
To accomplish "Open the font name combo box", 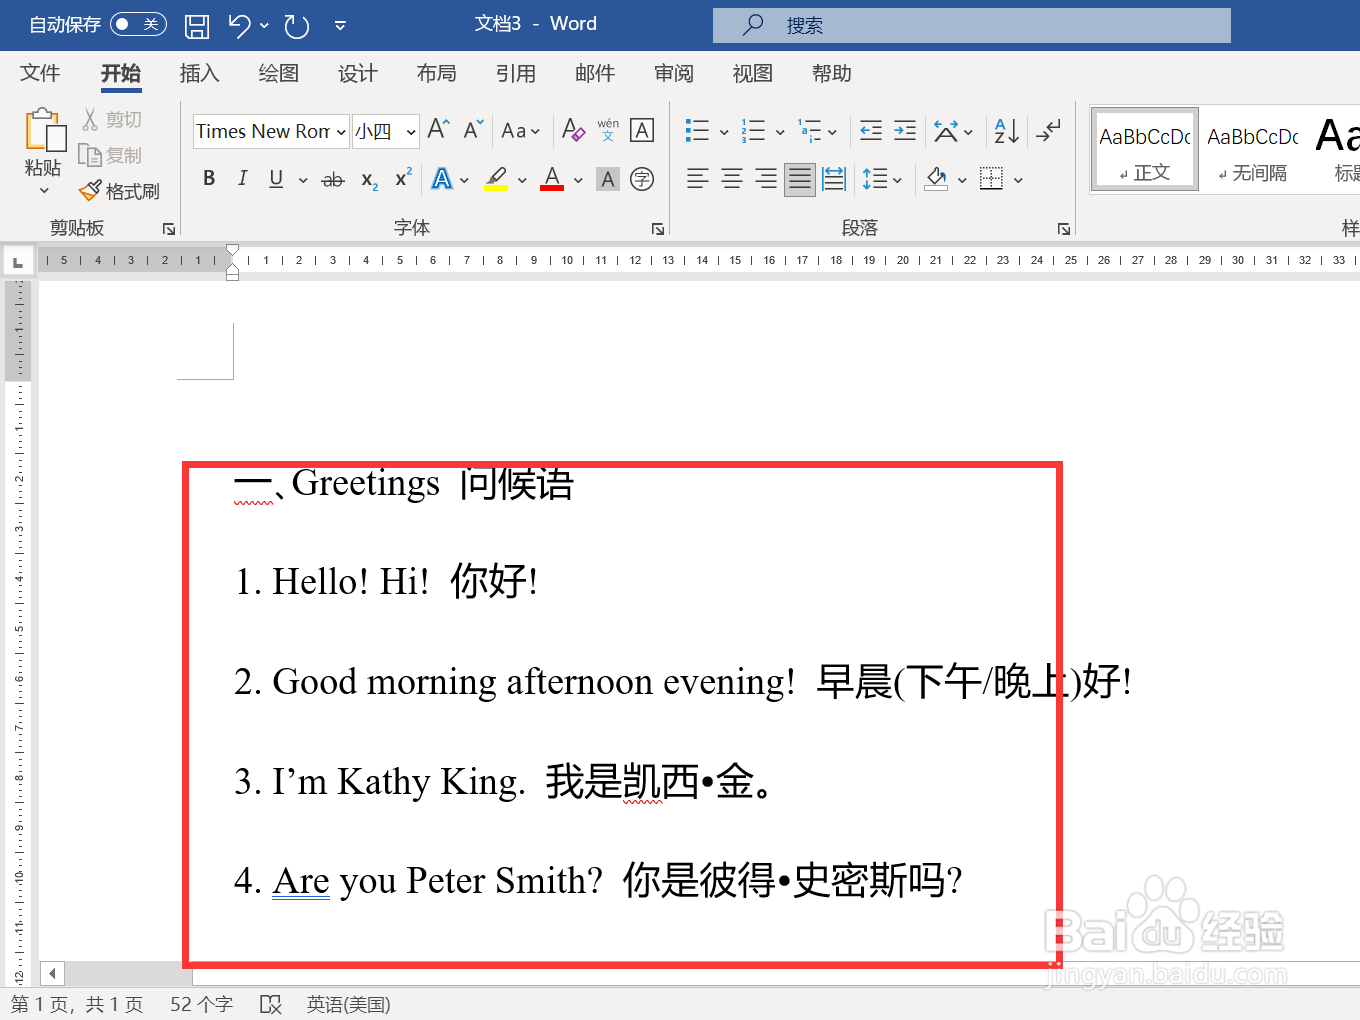I will pos(271,131).
